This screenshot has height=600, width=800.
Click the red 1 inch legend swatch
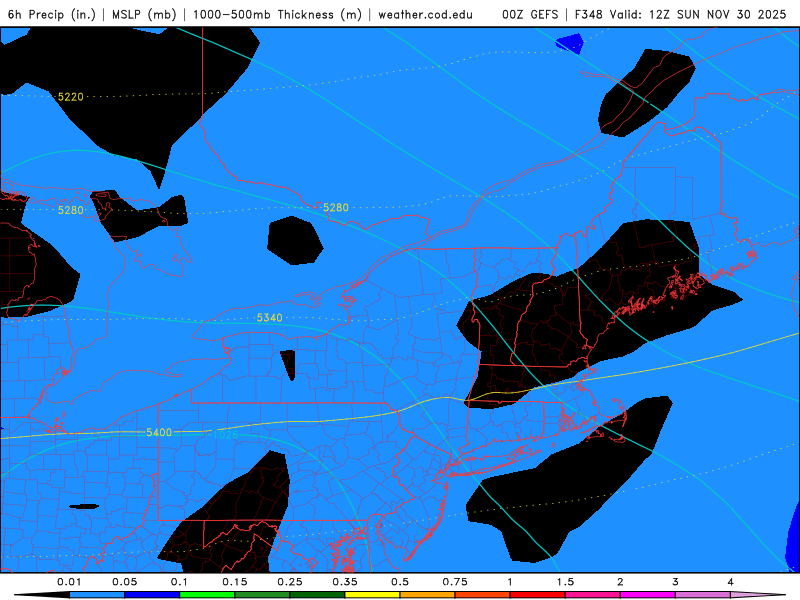click(538, 595)
